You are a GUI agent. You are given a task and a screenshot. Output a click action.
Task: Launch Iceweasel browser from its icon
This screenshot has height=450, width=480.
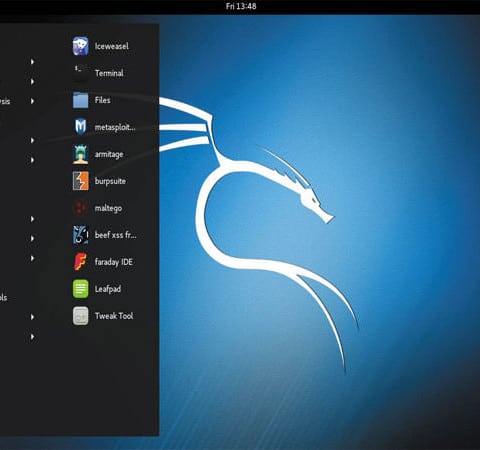(81, 46)
